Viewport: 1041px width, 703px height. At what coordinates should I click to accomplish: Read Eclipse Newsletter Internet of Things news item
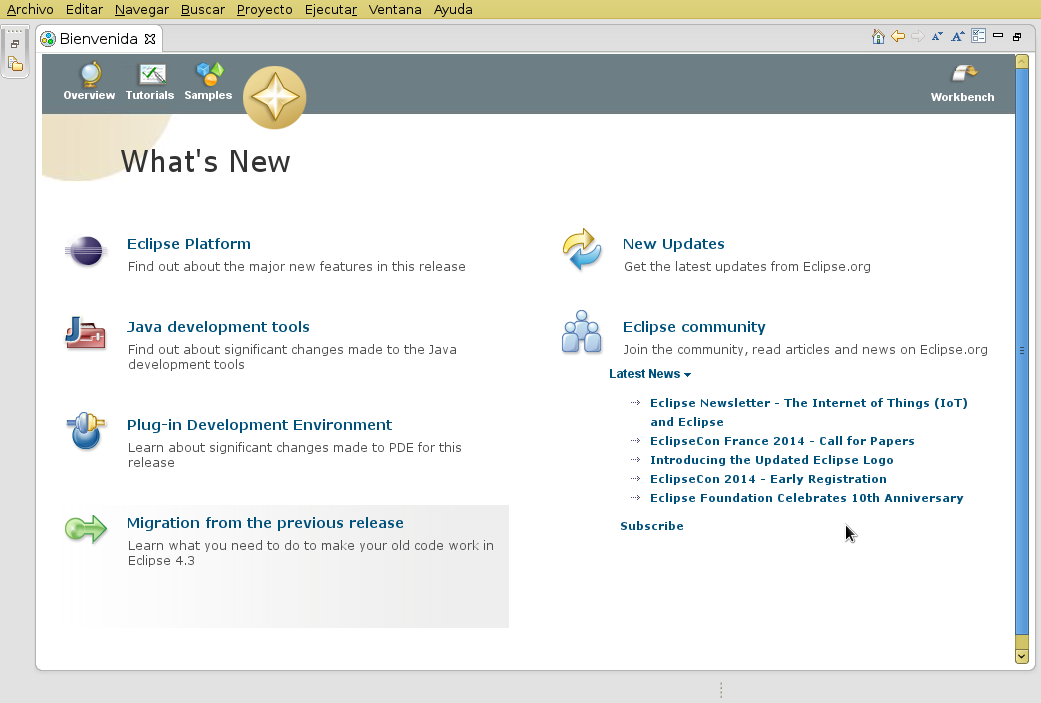click(x=809, y=412)
